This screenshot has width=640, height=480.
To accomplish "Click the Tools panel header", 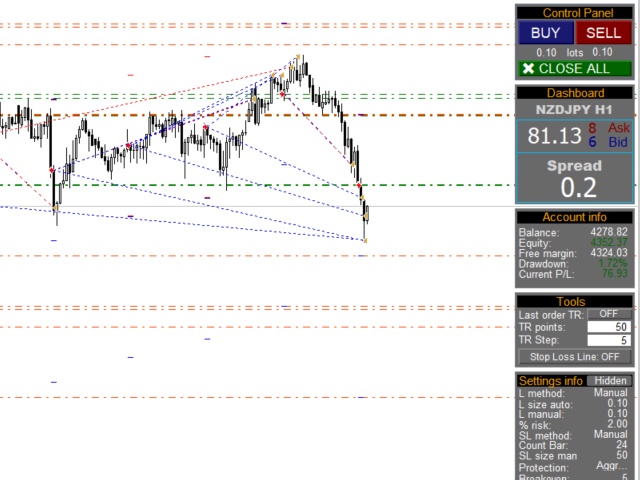I will [575, 302].
